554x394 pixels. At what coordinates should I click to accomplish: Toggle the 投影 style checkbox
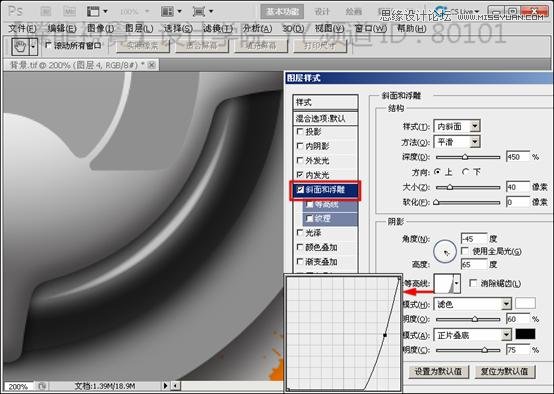(300, 132)
